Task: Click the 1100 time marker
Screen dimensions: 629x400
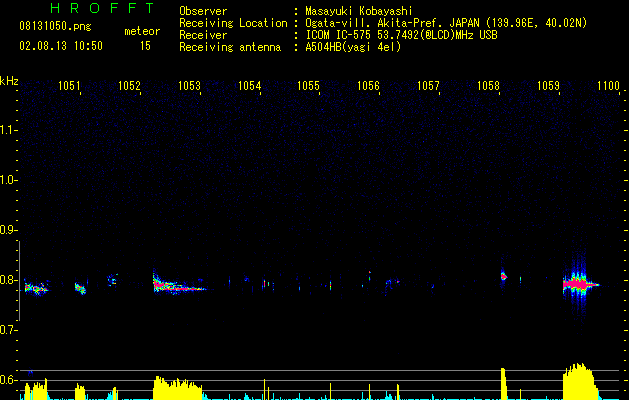Action: pos(608,86)
